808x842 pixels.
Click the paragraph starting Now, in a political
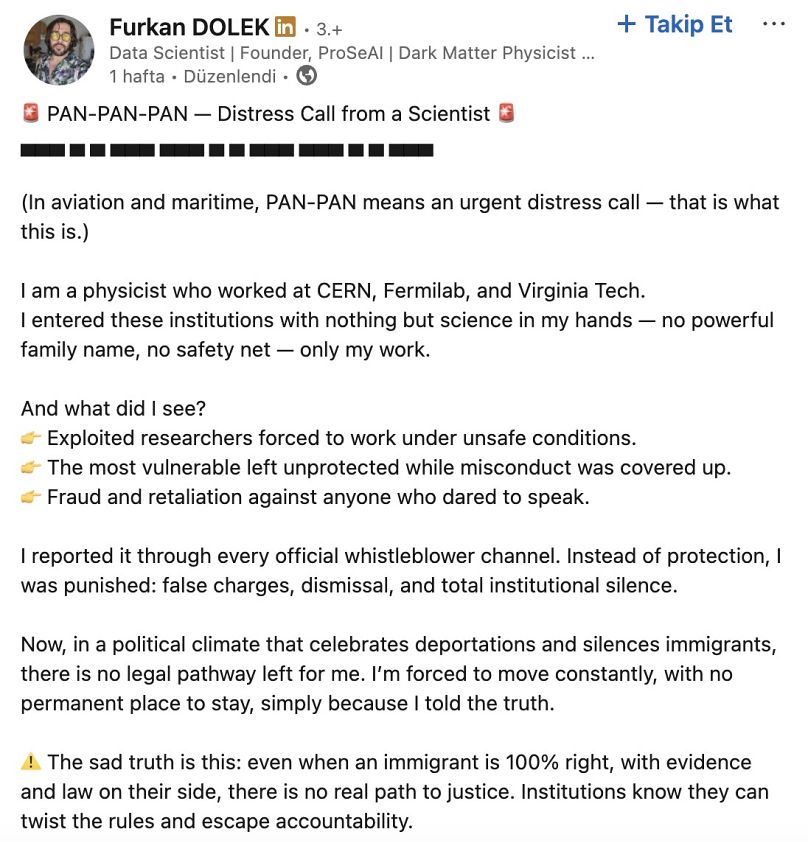pyautogui.click(x=398, y=673)
